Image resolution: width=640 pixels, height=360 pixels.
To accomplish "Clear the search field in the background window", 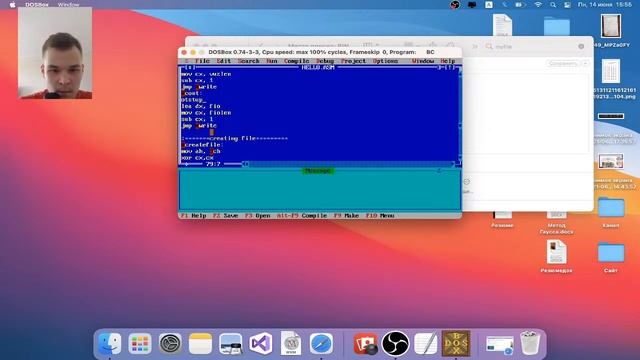I will tap(581, 47).
